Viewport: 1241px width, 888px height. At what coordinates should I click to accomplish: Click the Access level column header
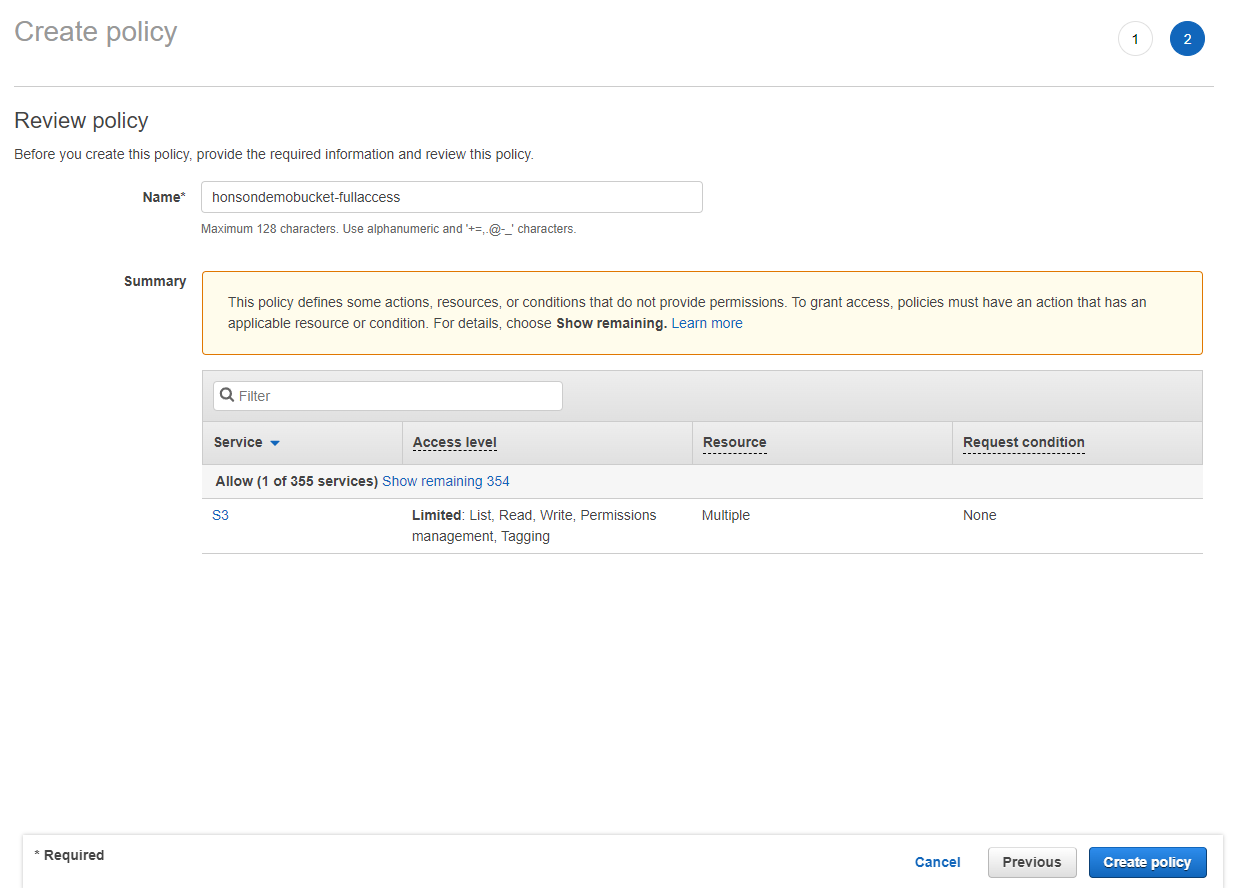[454, 442]
